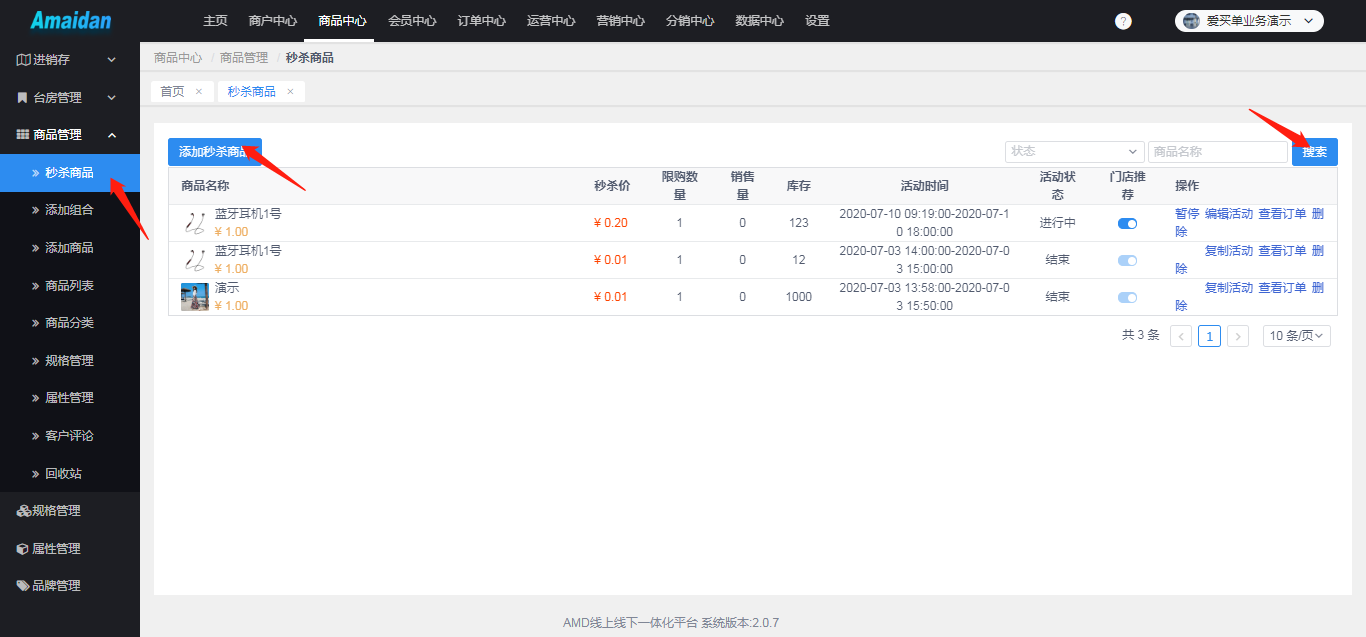Close the 秒杀商品 tab with its x

click(x=290, y=91)
